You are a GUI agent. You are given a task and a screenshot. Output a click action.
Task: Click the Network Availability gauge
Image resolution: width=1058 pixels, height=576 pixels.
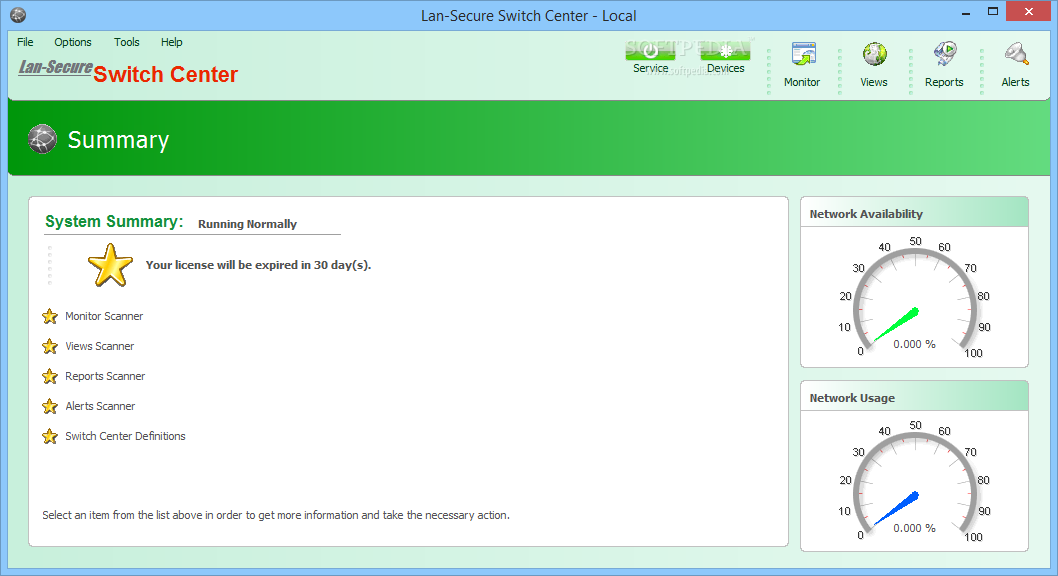click(915, 300)
